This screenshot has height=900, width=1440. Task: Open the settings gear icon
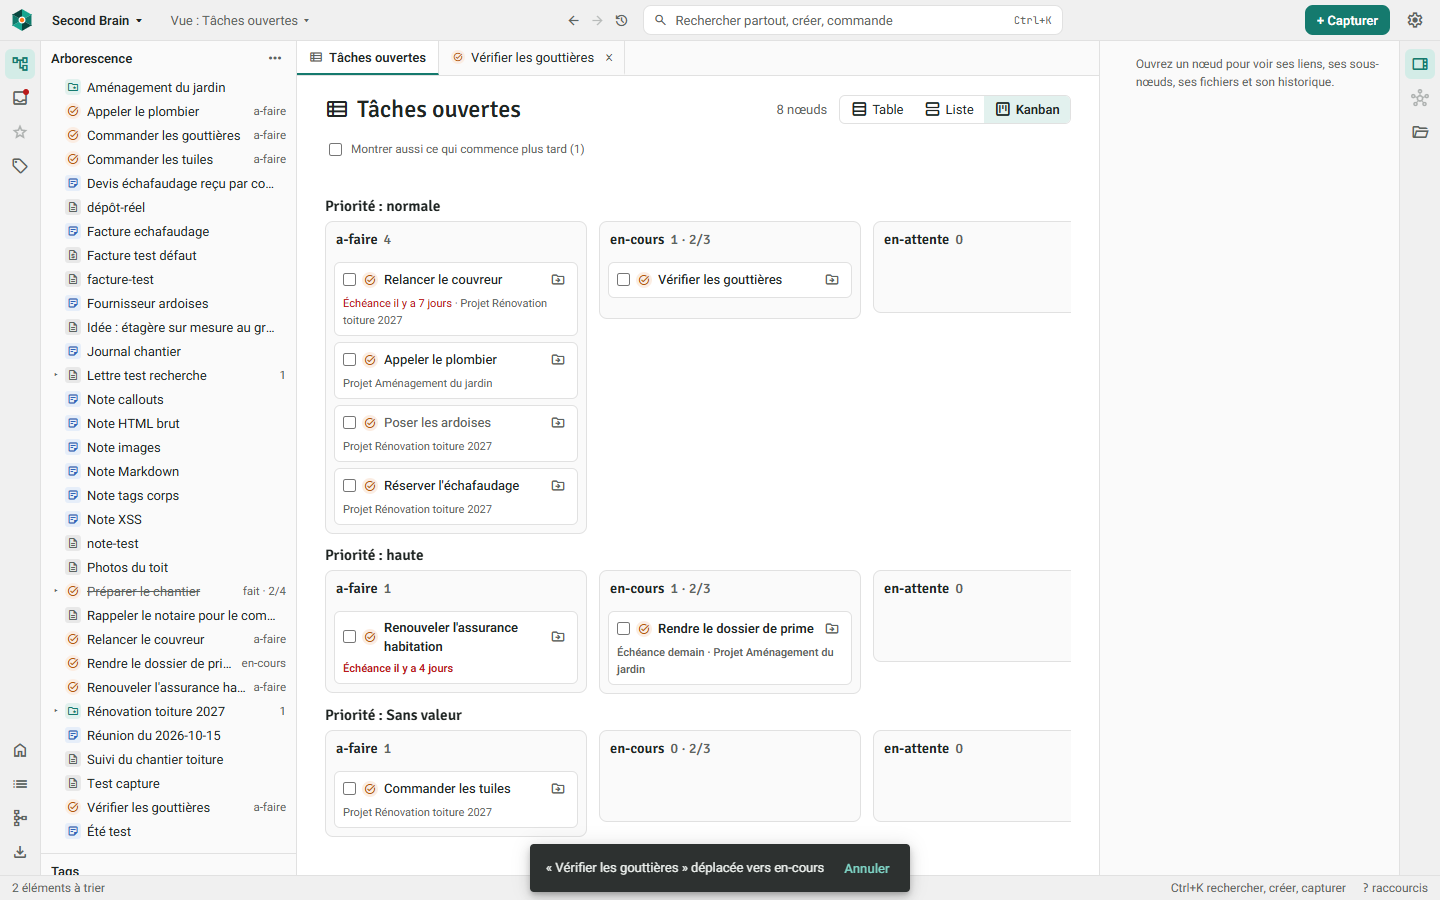1415,20
